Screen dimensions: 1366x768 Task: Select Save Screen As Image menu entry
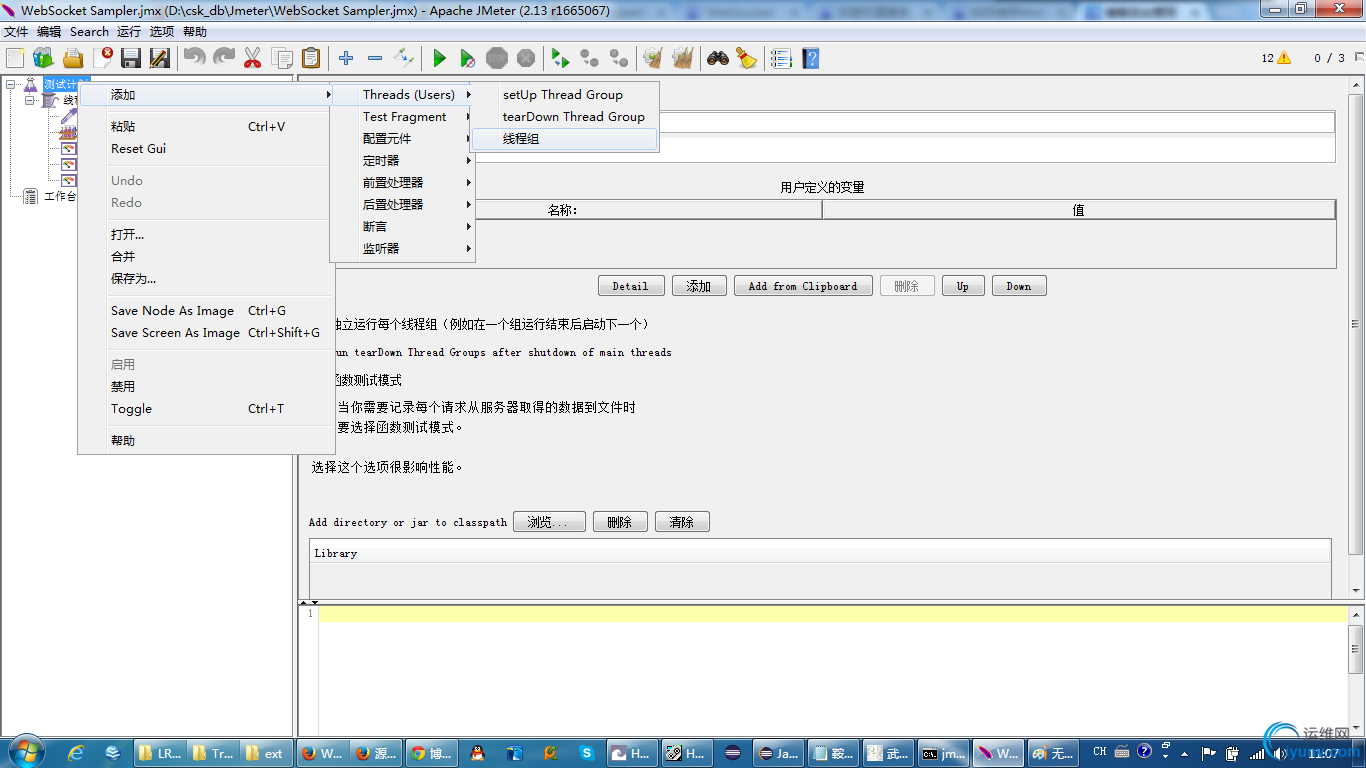[206, 333]
